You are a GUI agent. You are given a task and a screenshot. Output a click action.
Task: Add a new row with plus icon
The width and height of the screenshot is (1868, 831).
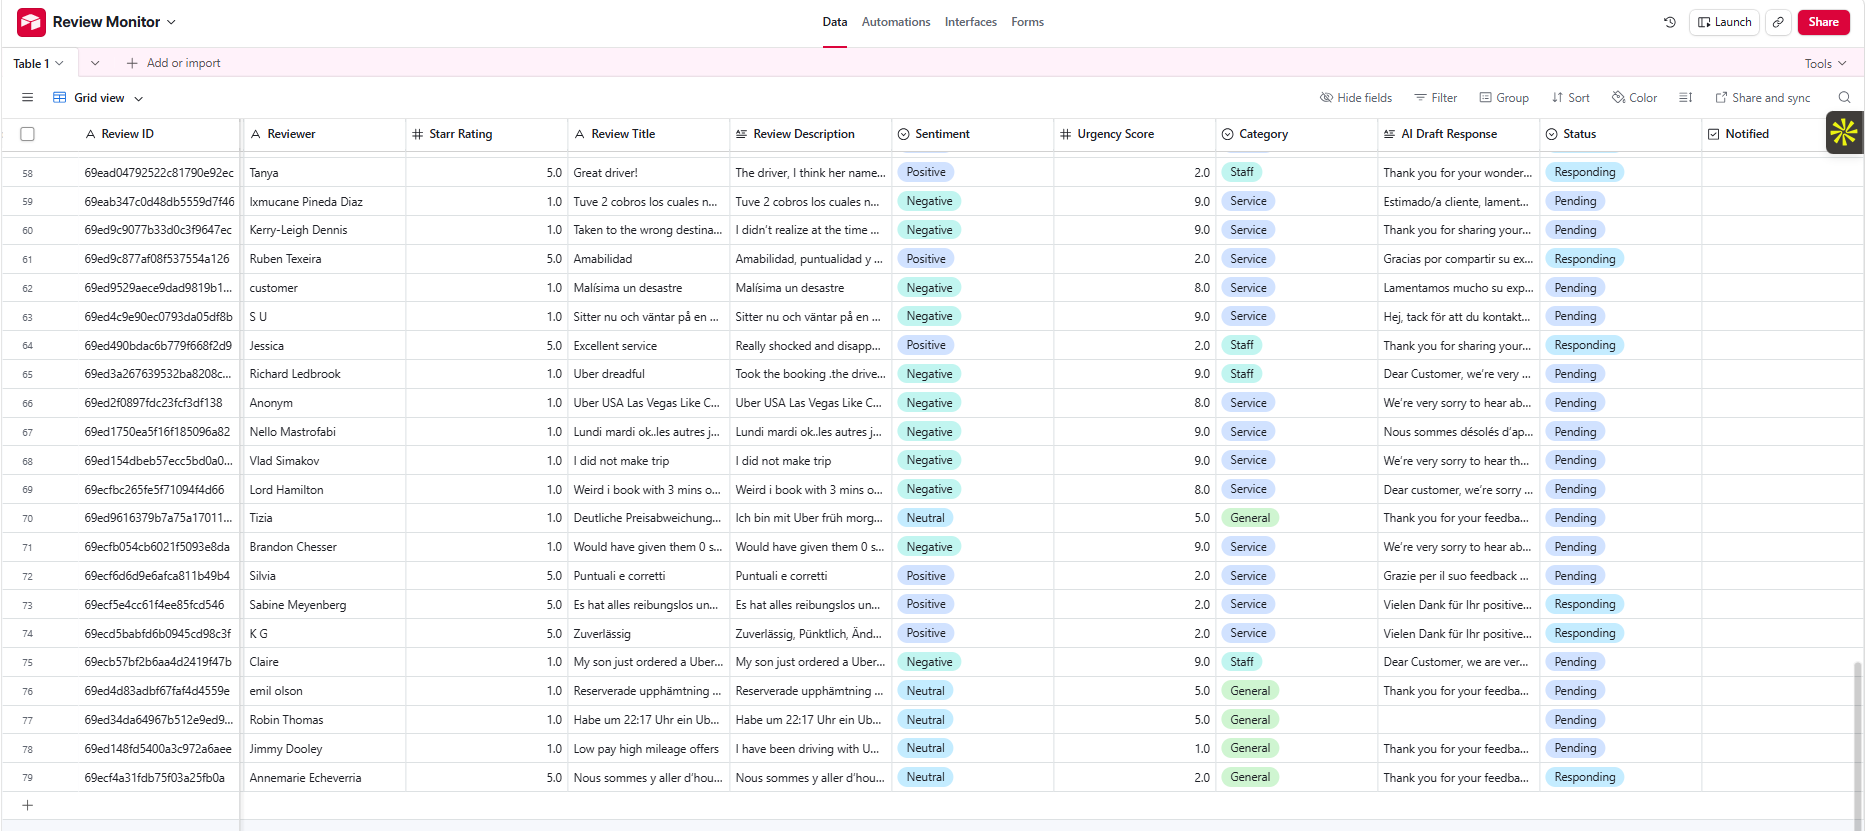point(28,805)
